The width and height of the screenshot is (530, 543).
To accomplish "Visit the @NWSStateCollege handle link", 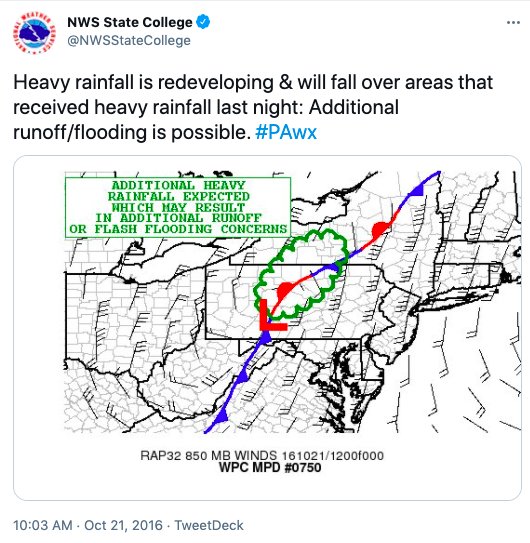I will 129,41.
